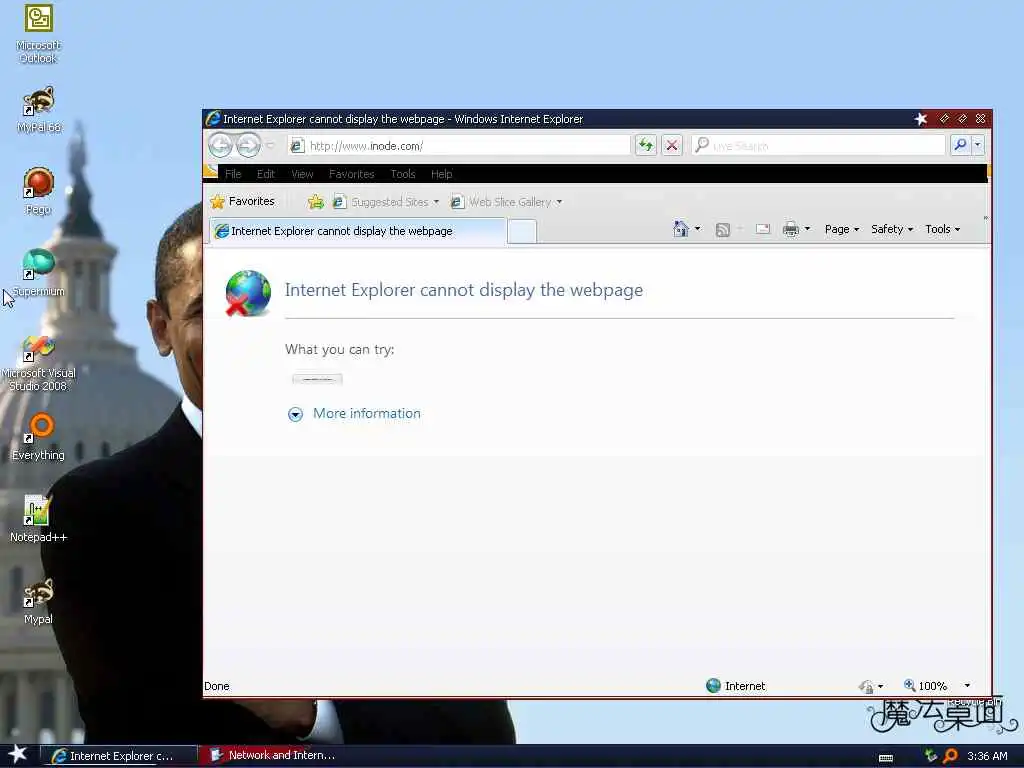Launch the Mypal desktop shortcut
The width and height of the screenshot is (1024, 768).
[x=39, y=601]
